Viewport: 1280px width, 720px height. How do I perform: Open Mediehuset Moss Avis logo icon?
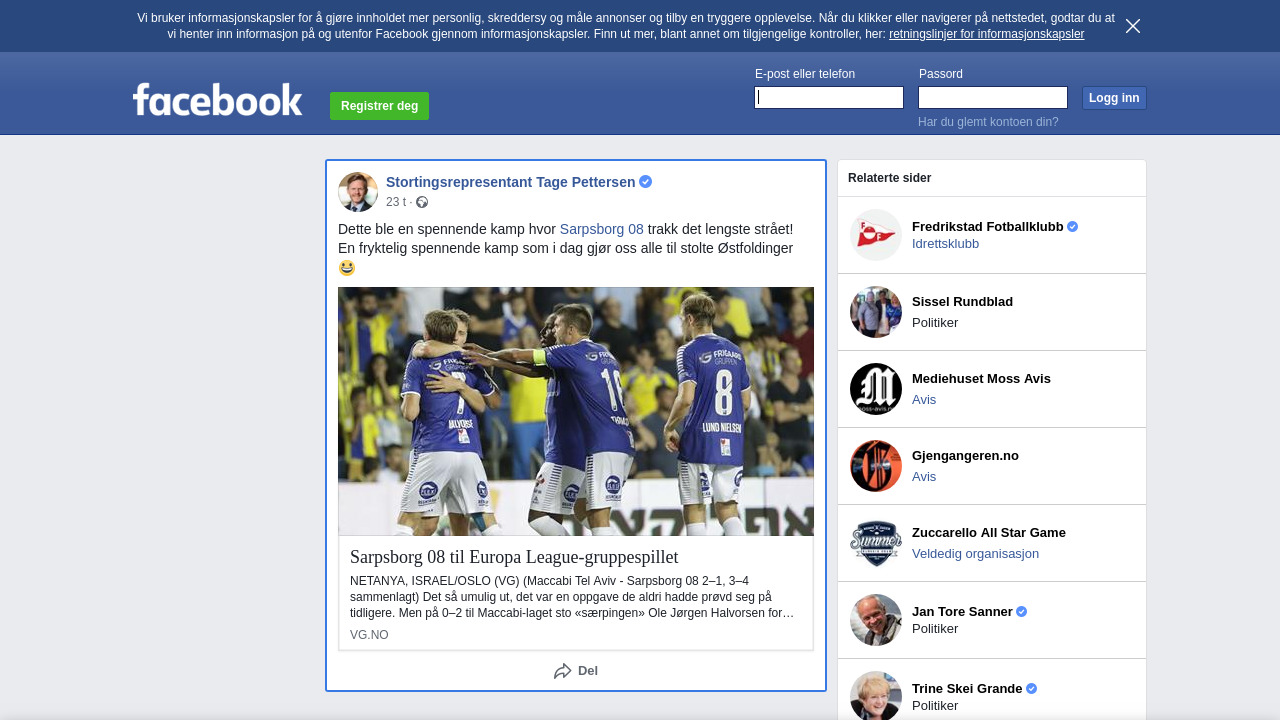point(876,389)
